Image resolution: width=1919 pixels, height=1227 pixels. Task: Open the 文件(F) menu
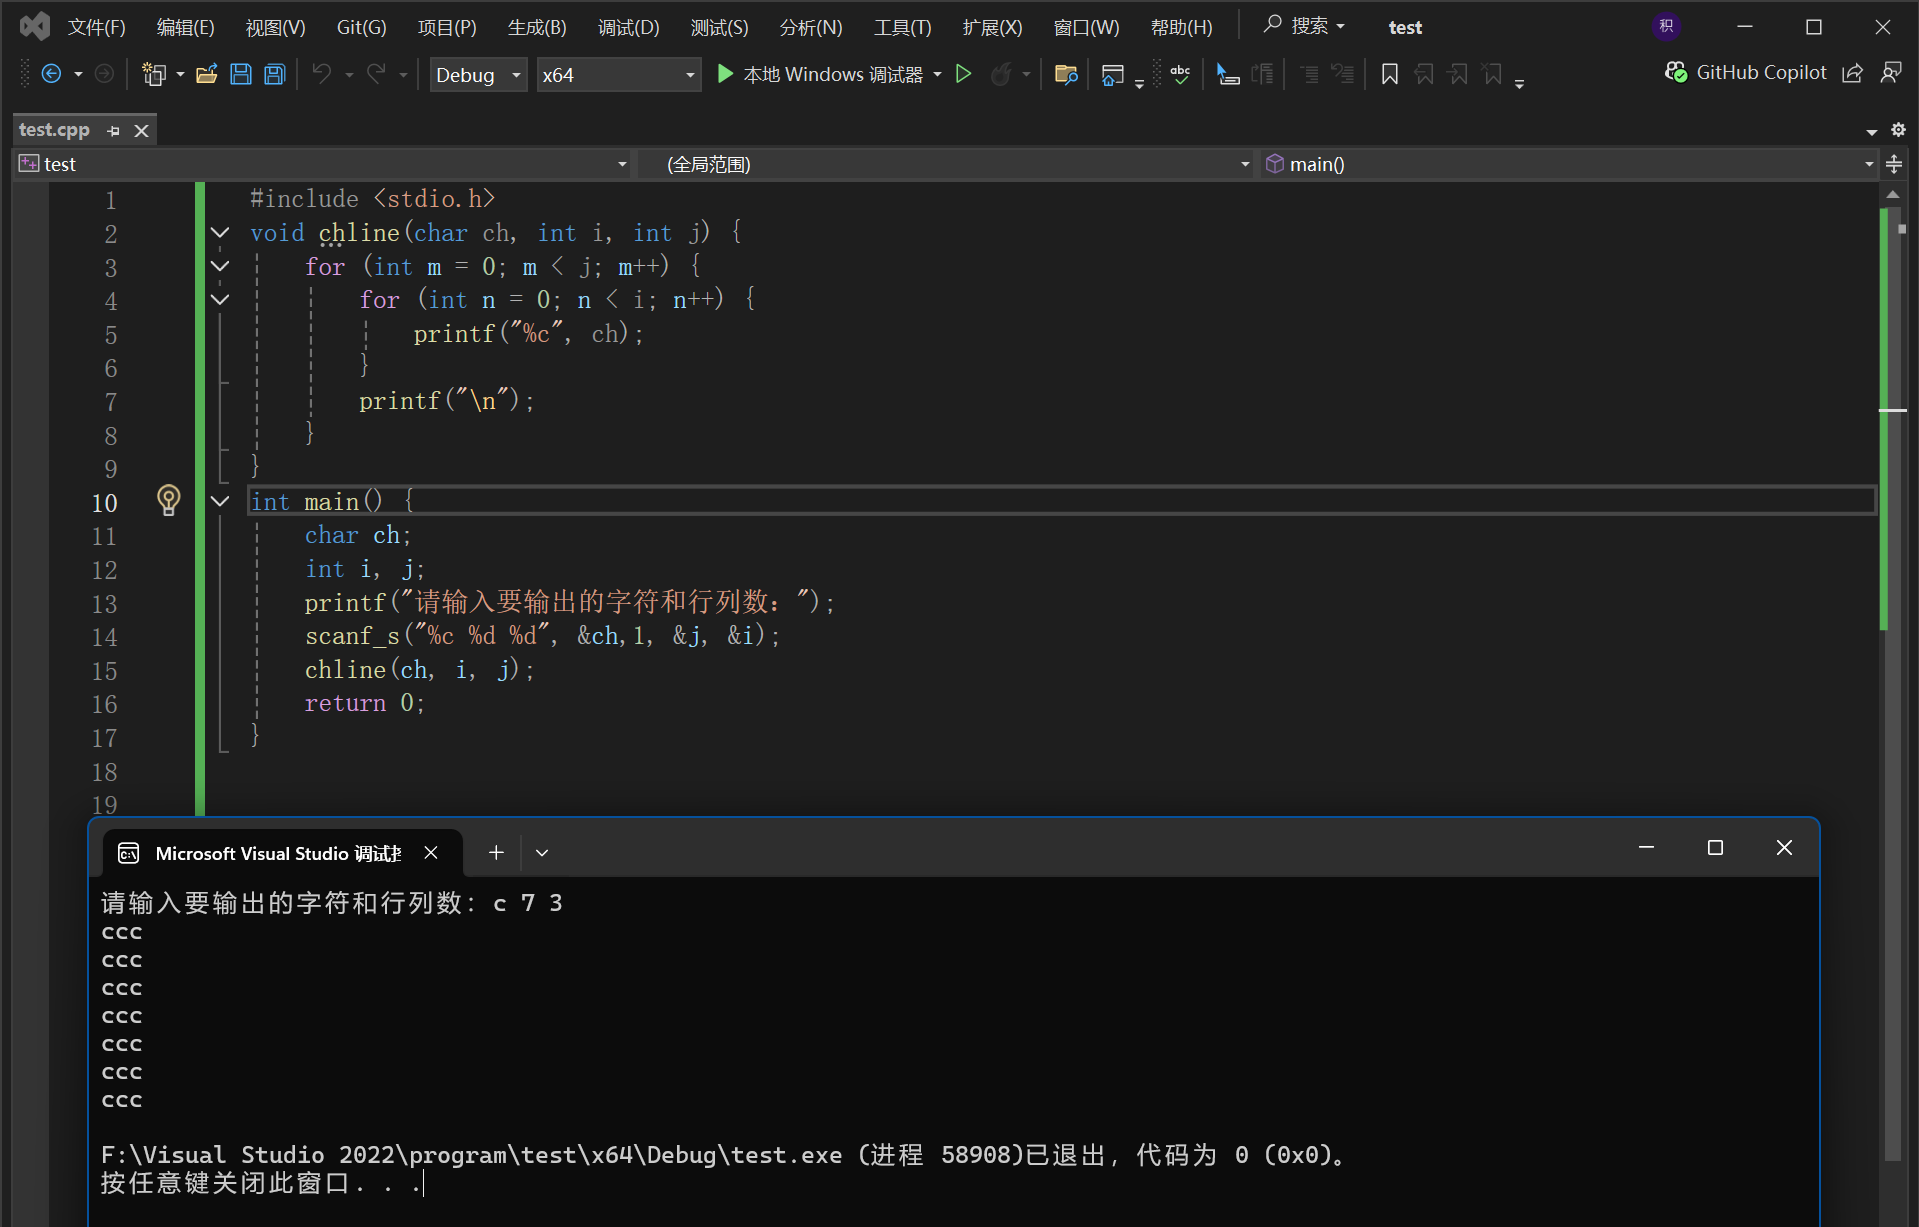pyautogui.click(x=97, y=27)
